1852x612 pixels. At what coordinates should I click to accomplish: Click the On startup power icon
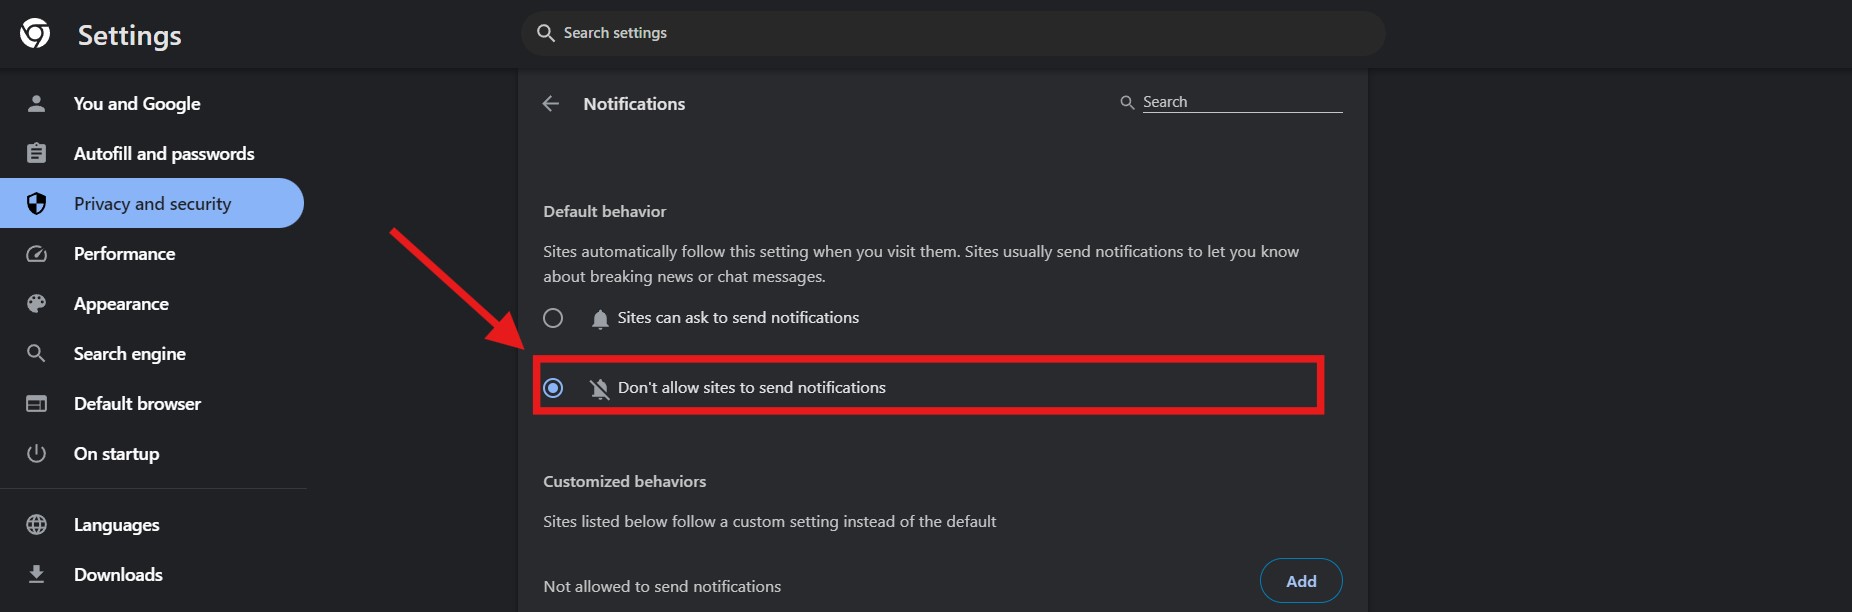tap(36, 453)
